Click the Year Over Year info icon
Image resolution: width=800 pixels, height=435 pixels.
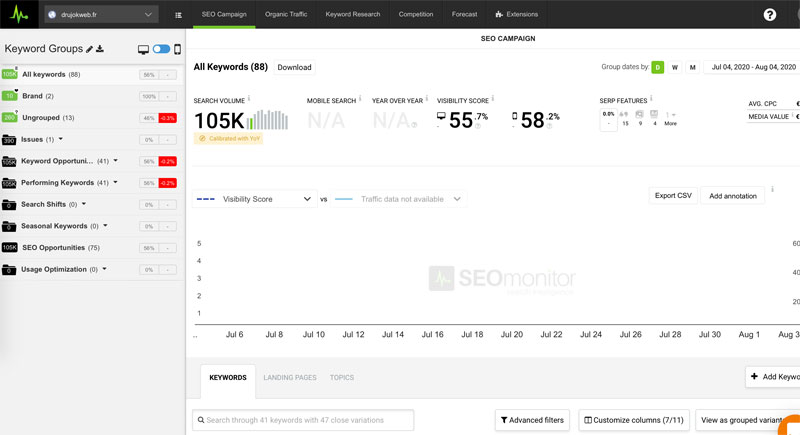427,98
